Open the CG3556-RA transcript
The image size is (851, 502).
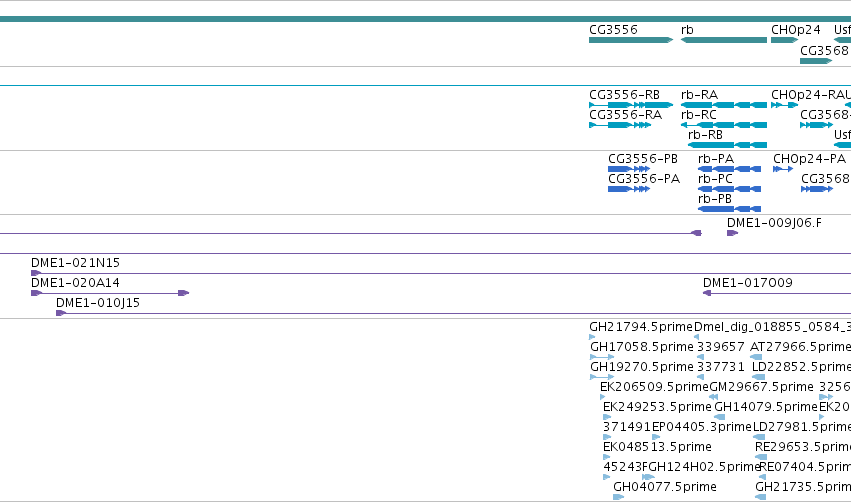tap(620, 125)
